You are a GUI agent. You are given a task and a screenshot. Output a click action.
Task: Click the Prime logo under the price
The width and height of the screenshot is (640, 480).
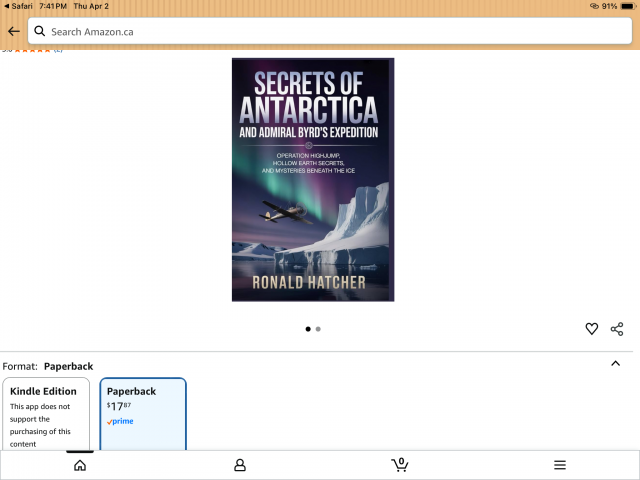[120, 422]
